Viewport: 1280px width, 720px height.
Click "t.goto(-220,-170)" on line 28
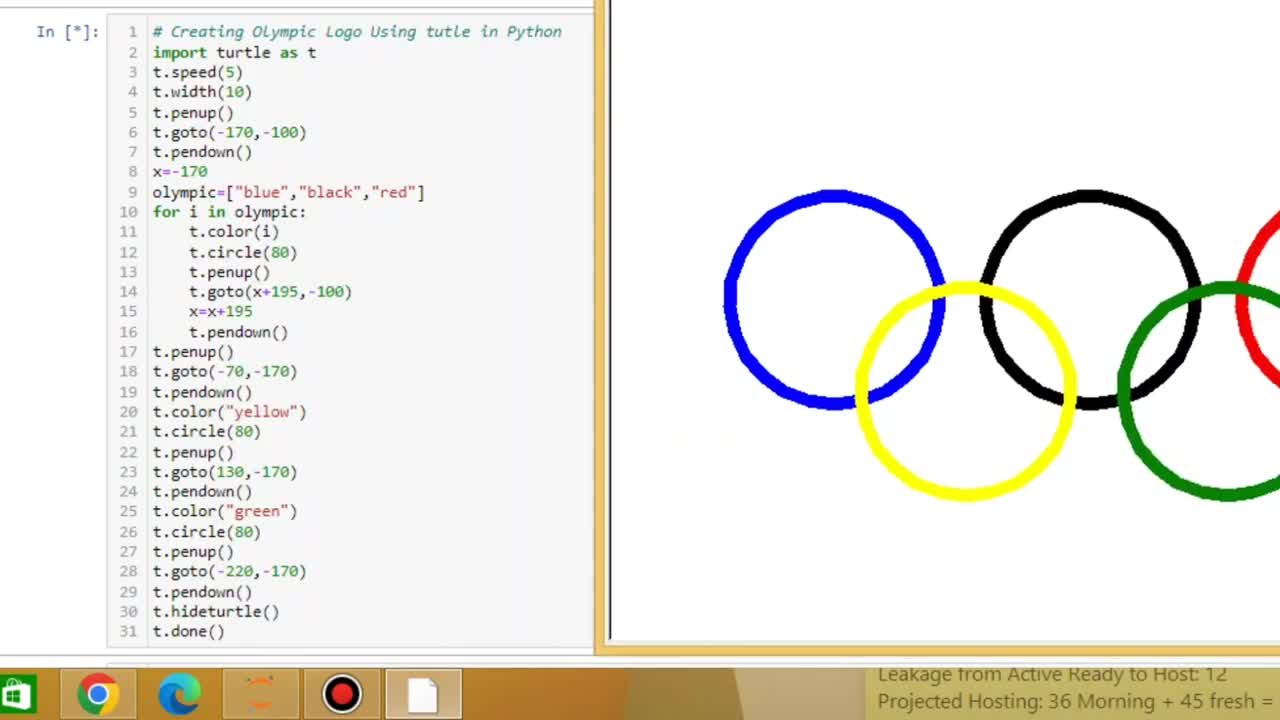click(229, 572)
